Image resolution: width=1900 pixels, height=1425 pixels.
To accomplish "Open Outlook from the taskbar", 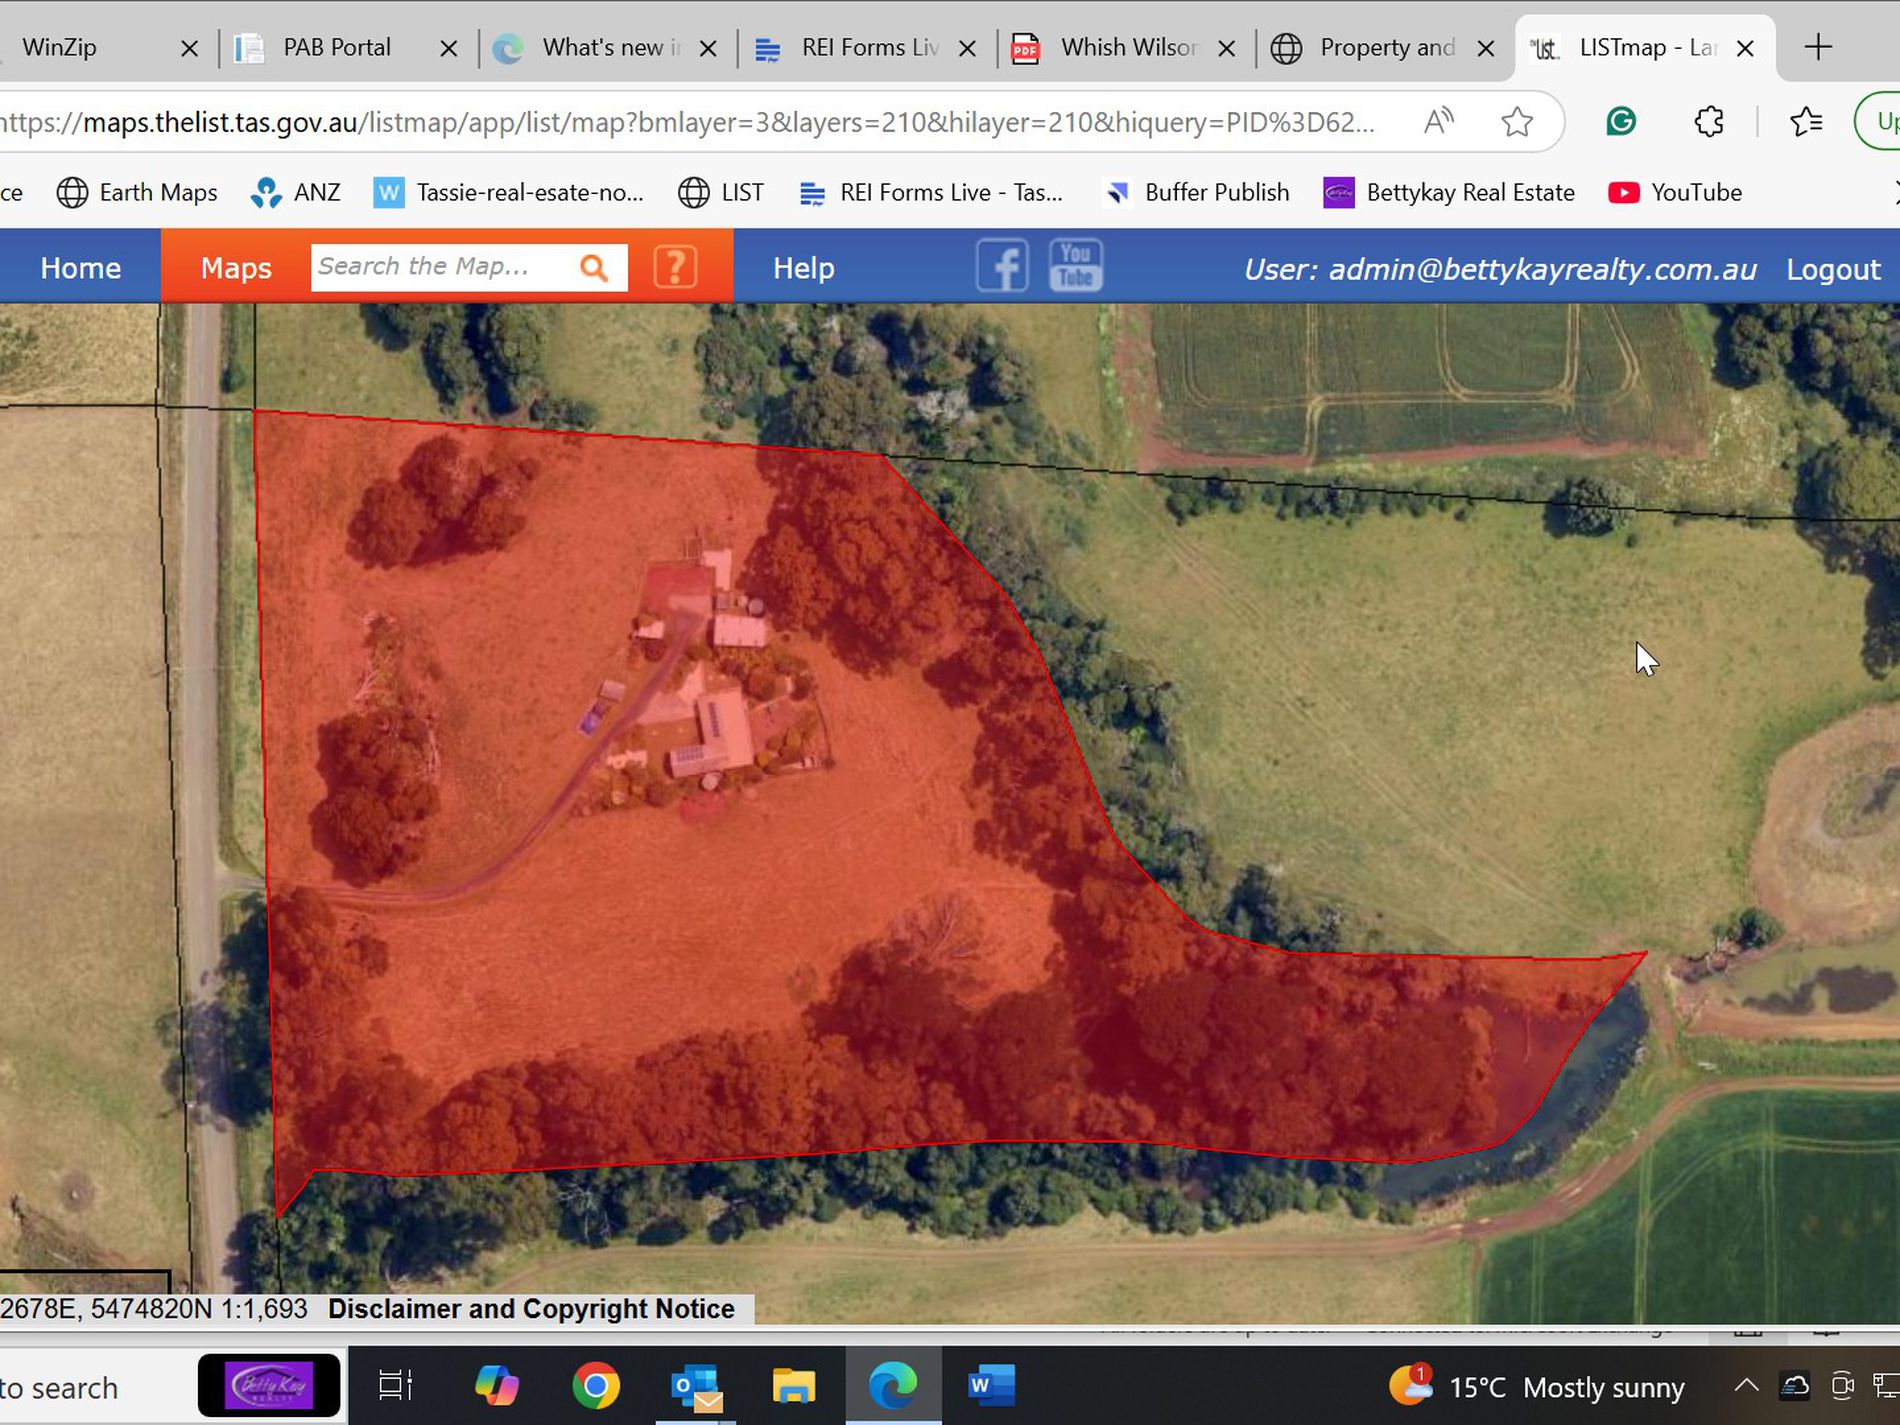I will [695, 1386].
